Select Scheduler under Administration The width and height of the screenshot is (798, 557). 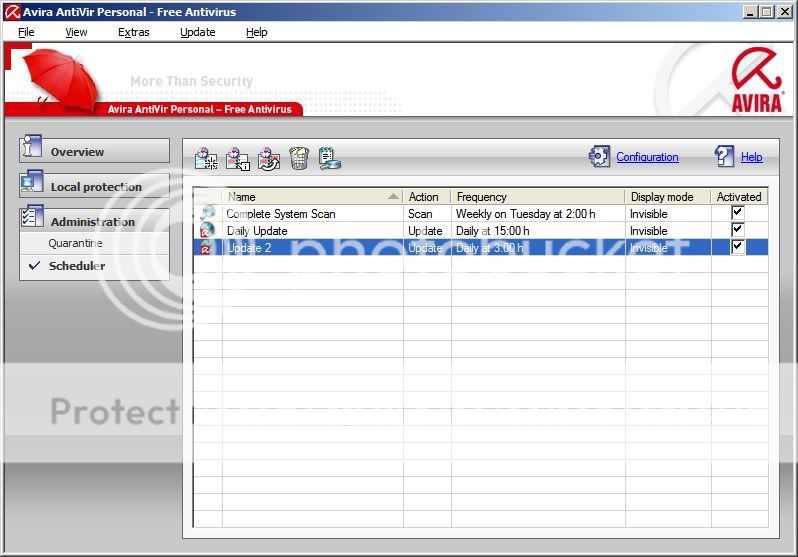tap(77, 266)
